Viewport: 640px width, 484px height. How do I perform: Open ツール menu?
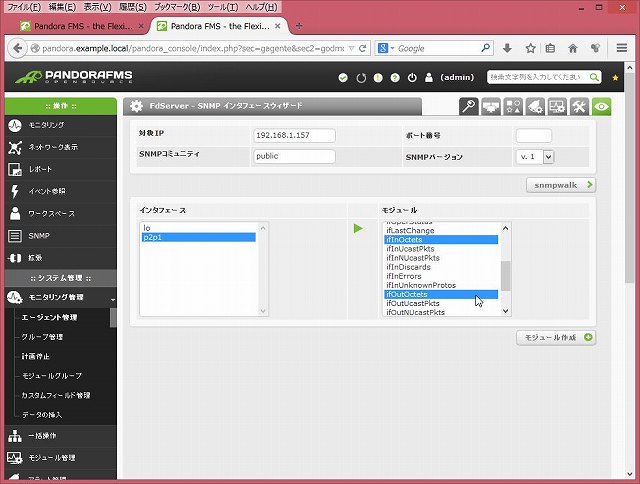pos(223,7)
